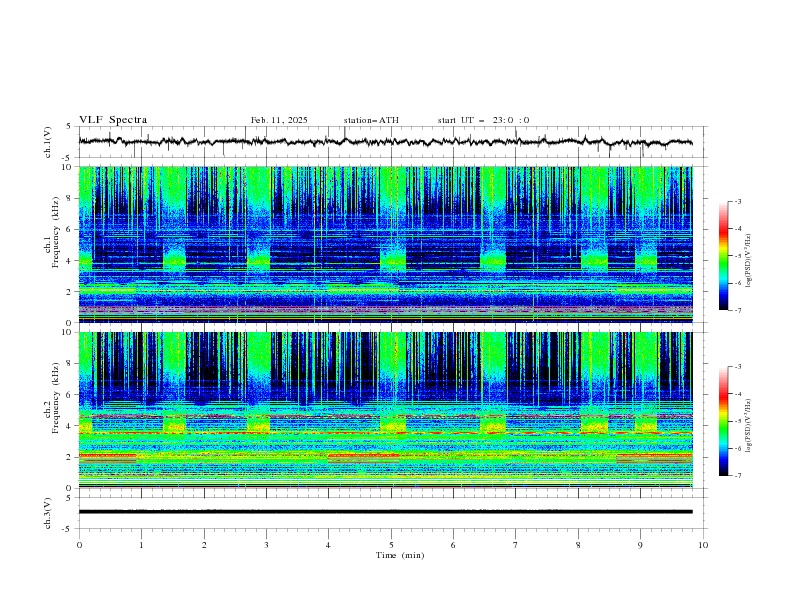Click the 'VLF Spectra' title text
The width and height of the screenshot is (792, 612).
tap(113, 120)
